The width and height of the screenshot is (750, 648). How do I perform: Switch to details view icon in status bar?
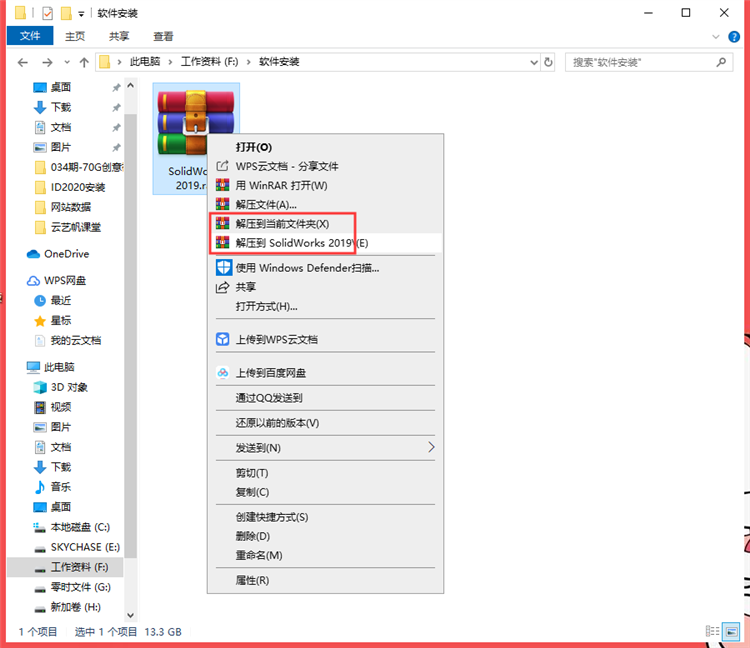[x=712, y=631]
